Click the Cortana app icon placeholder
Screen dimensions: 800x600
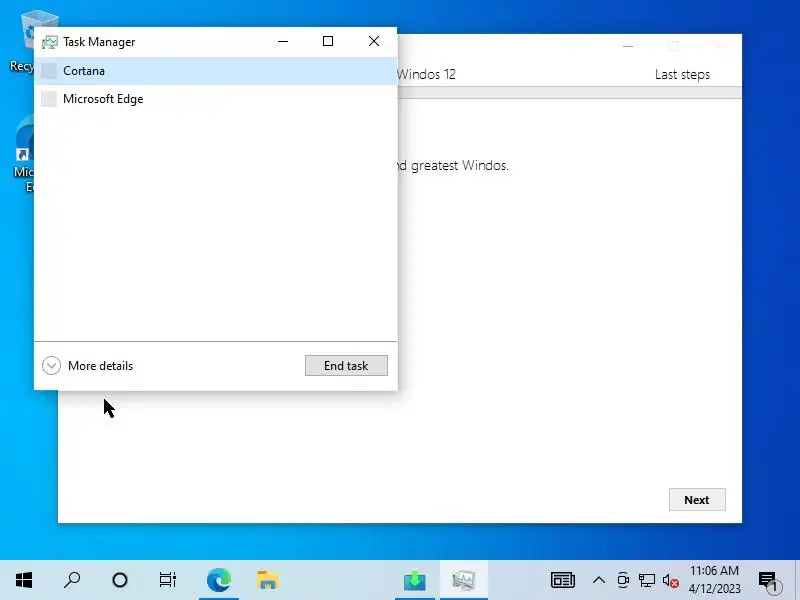49,71
